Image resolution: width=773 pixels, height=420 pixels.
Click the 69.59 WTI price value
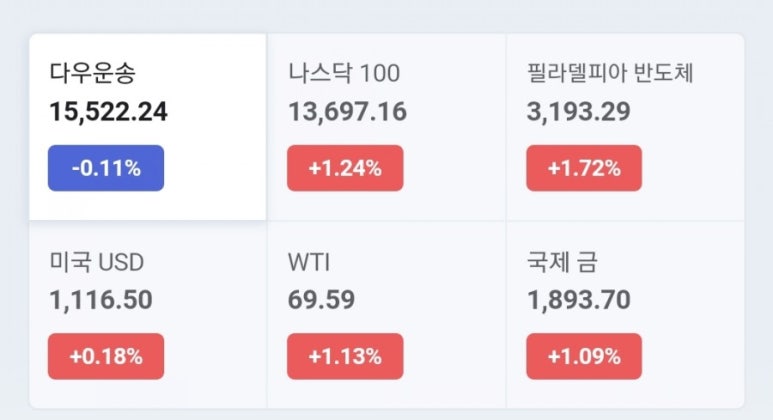pos(321,300)
